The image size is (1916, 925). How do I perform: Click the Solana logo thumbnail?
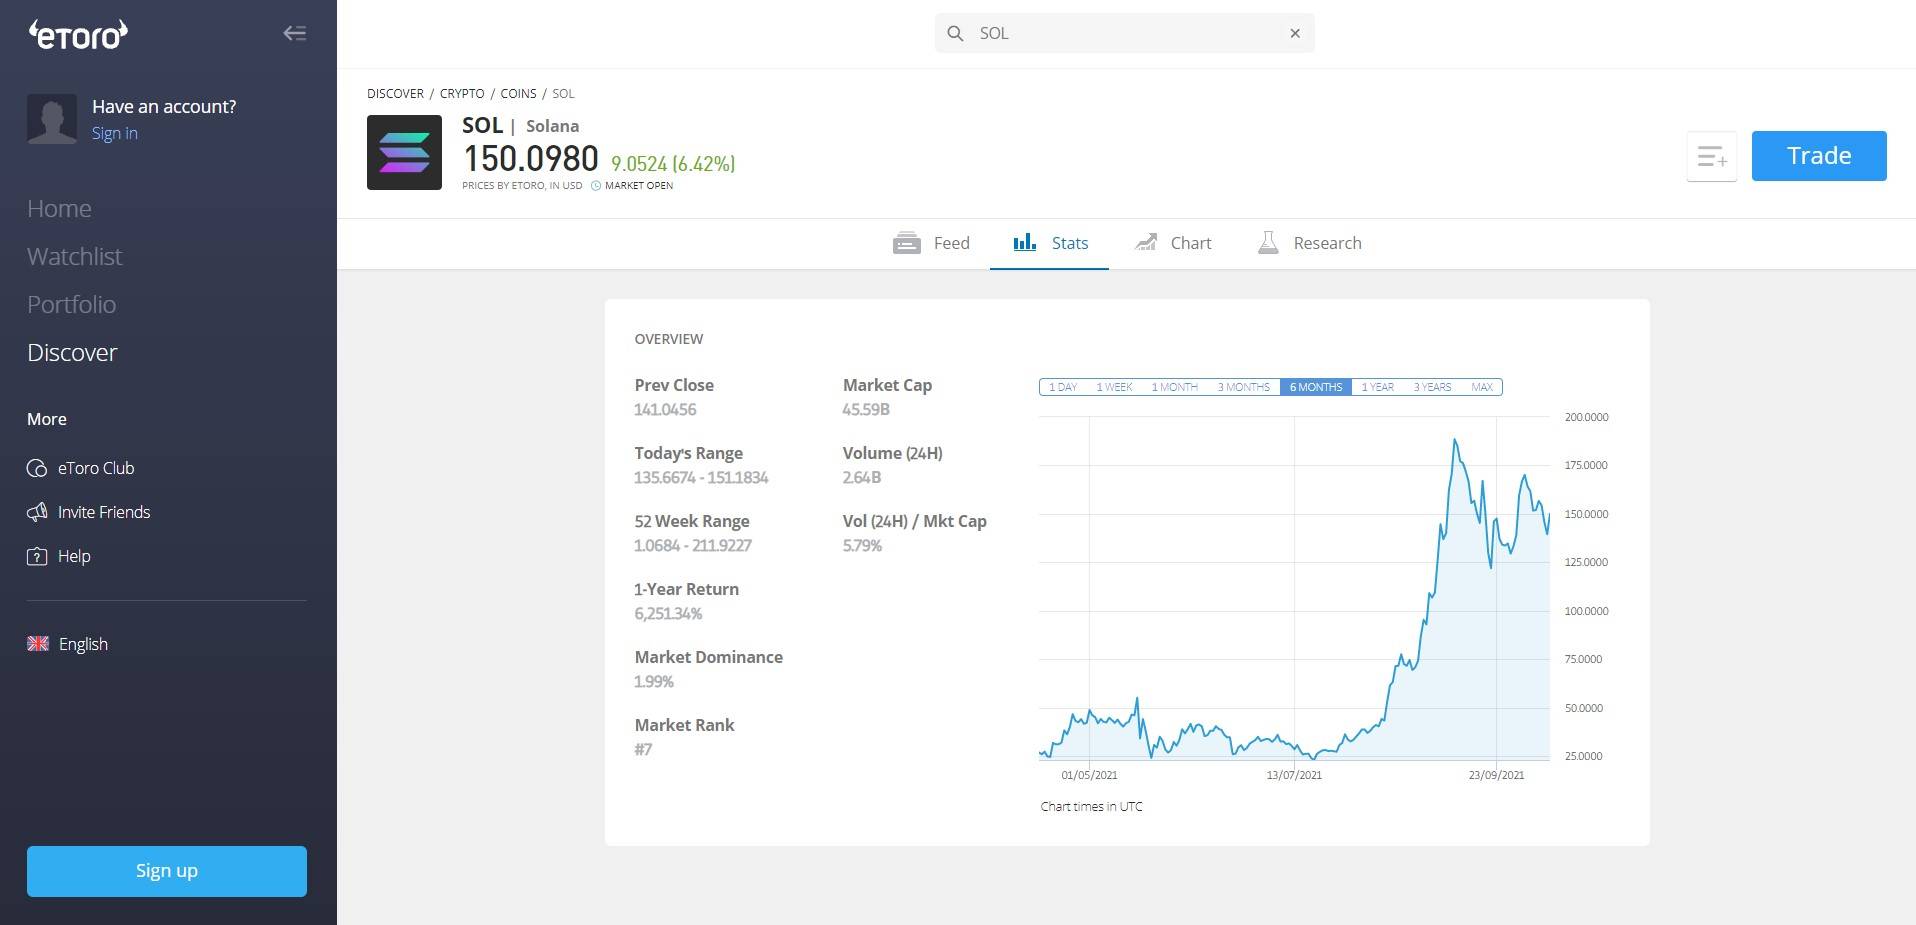(x=404, y=152)
